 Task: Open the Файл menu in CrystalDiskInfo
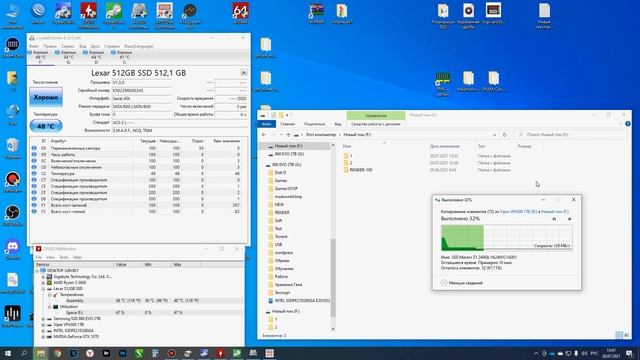tap(34, 46)
